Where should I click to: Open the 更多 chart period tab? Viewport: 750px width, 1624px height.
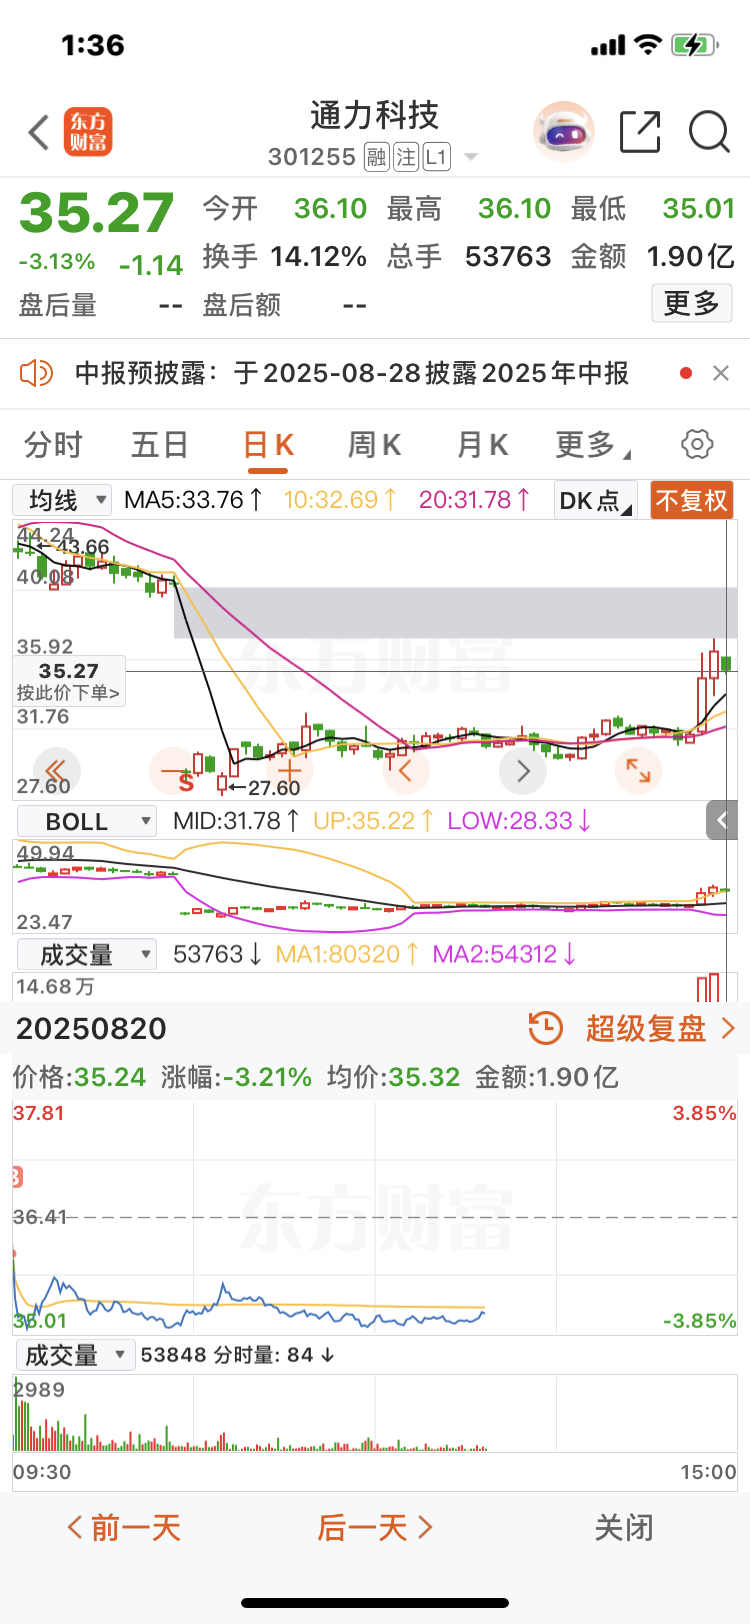point(592,444)
